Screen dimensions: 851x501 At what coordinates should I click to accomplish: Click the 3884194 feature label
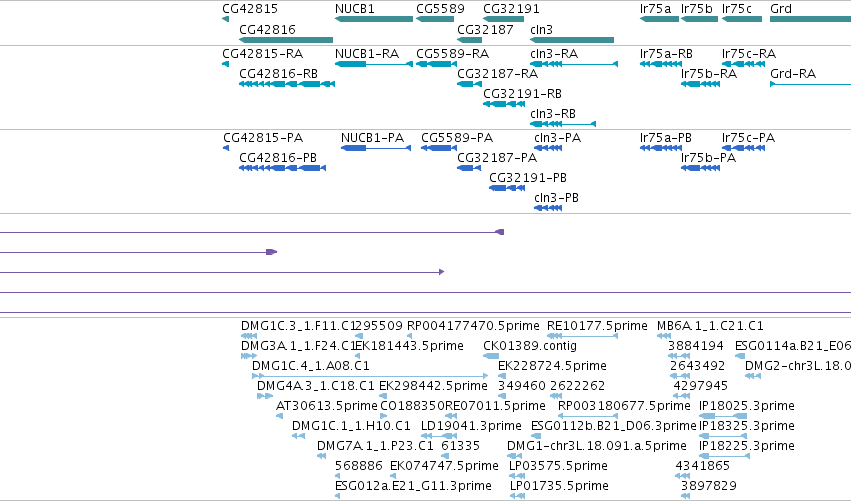click(696, 346)
